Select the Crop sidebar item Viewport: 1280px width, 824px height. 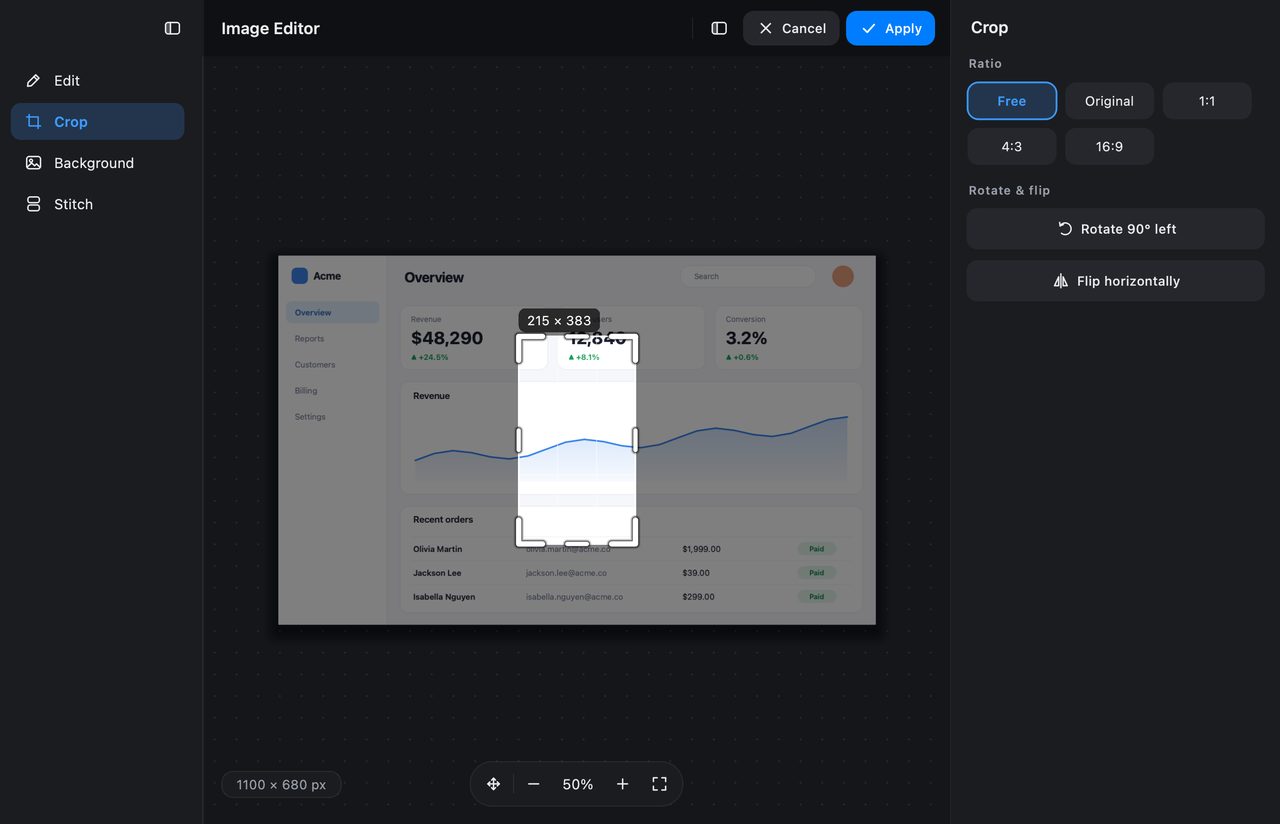coord(98,122)
